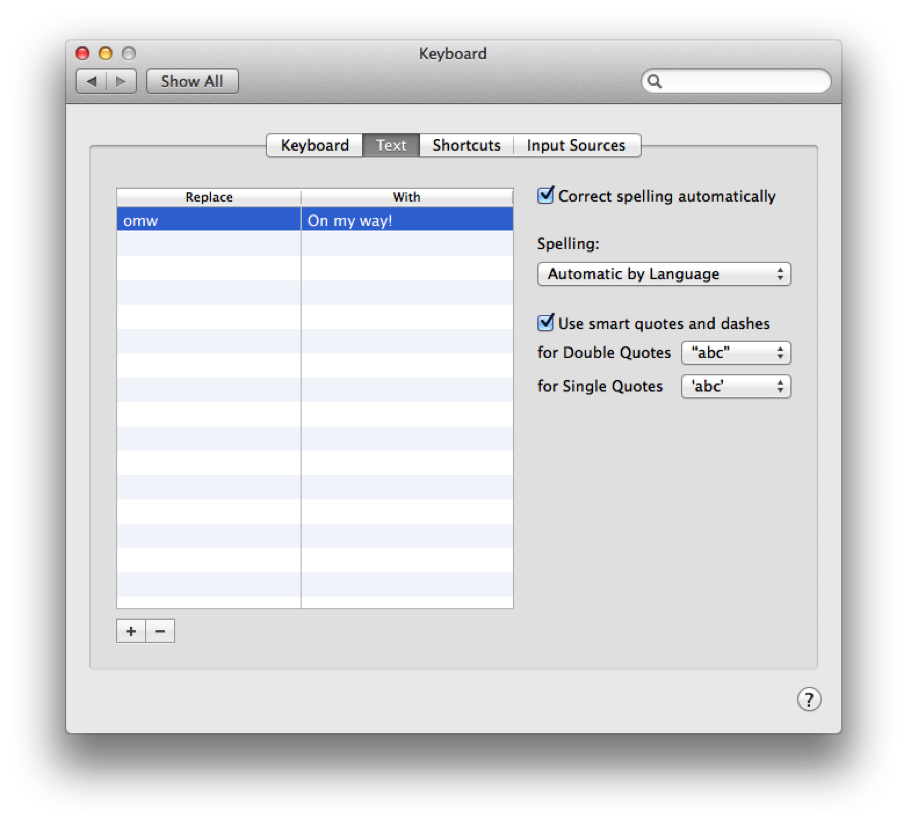Open the Input Sources tab
This screenshot has width=908, height=825.
pos(576,145)
